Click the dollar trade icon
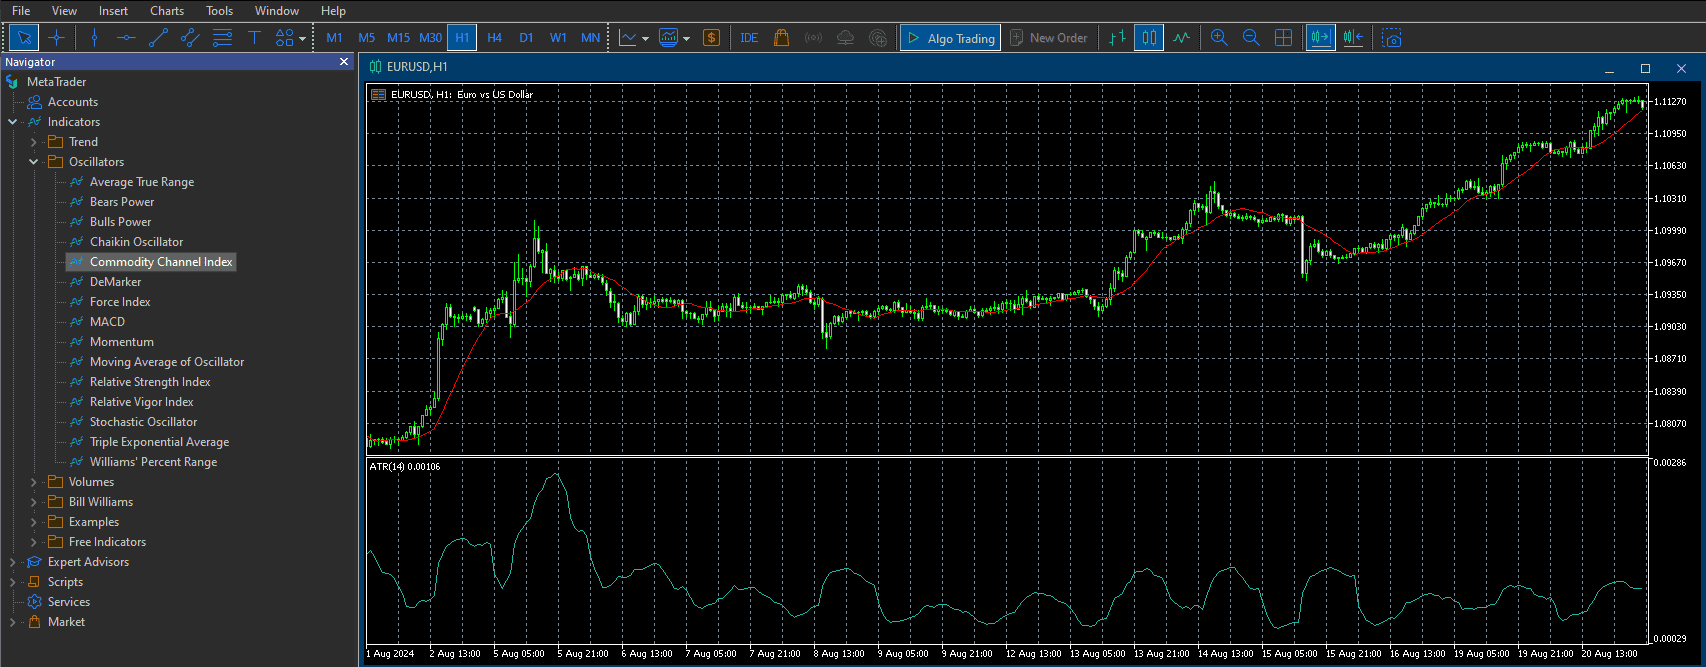Image resolution: width=1706 pixels, height=667 pixels. [x=711, y=38]
